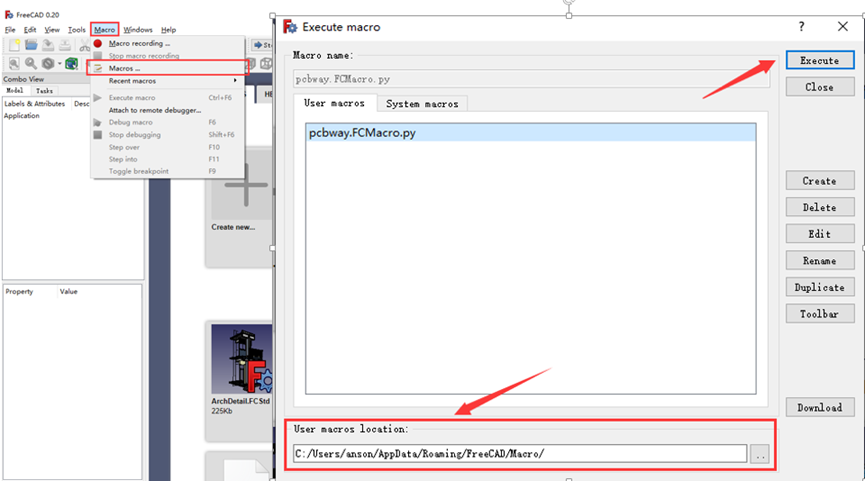Click the Fit all zoom icon

[14, 63]
